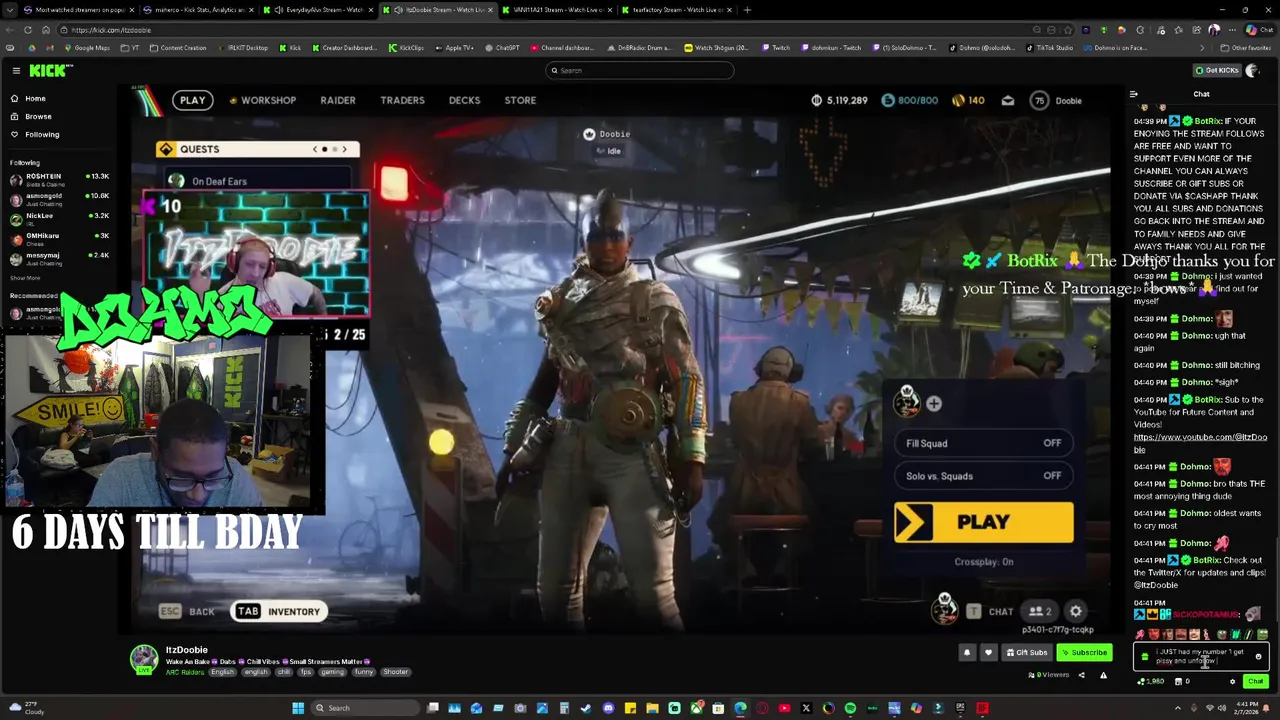Select the TRADERS tab
Screen dimensions: 1280x720
[402, 100]
